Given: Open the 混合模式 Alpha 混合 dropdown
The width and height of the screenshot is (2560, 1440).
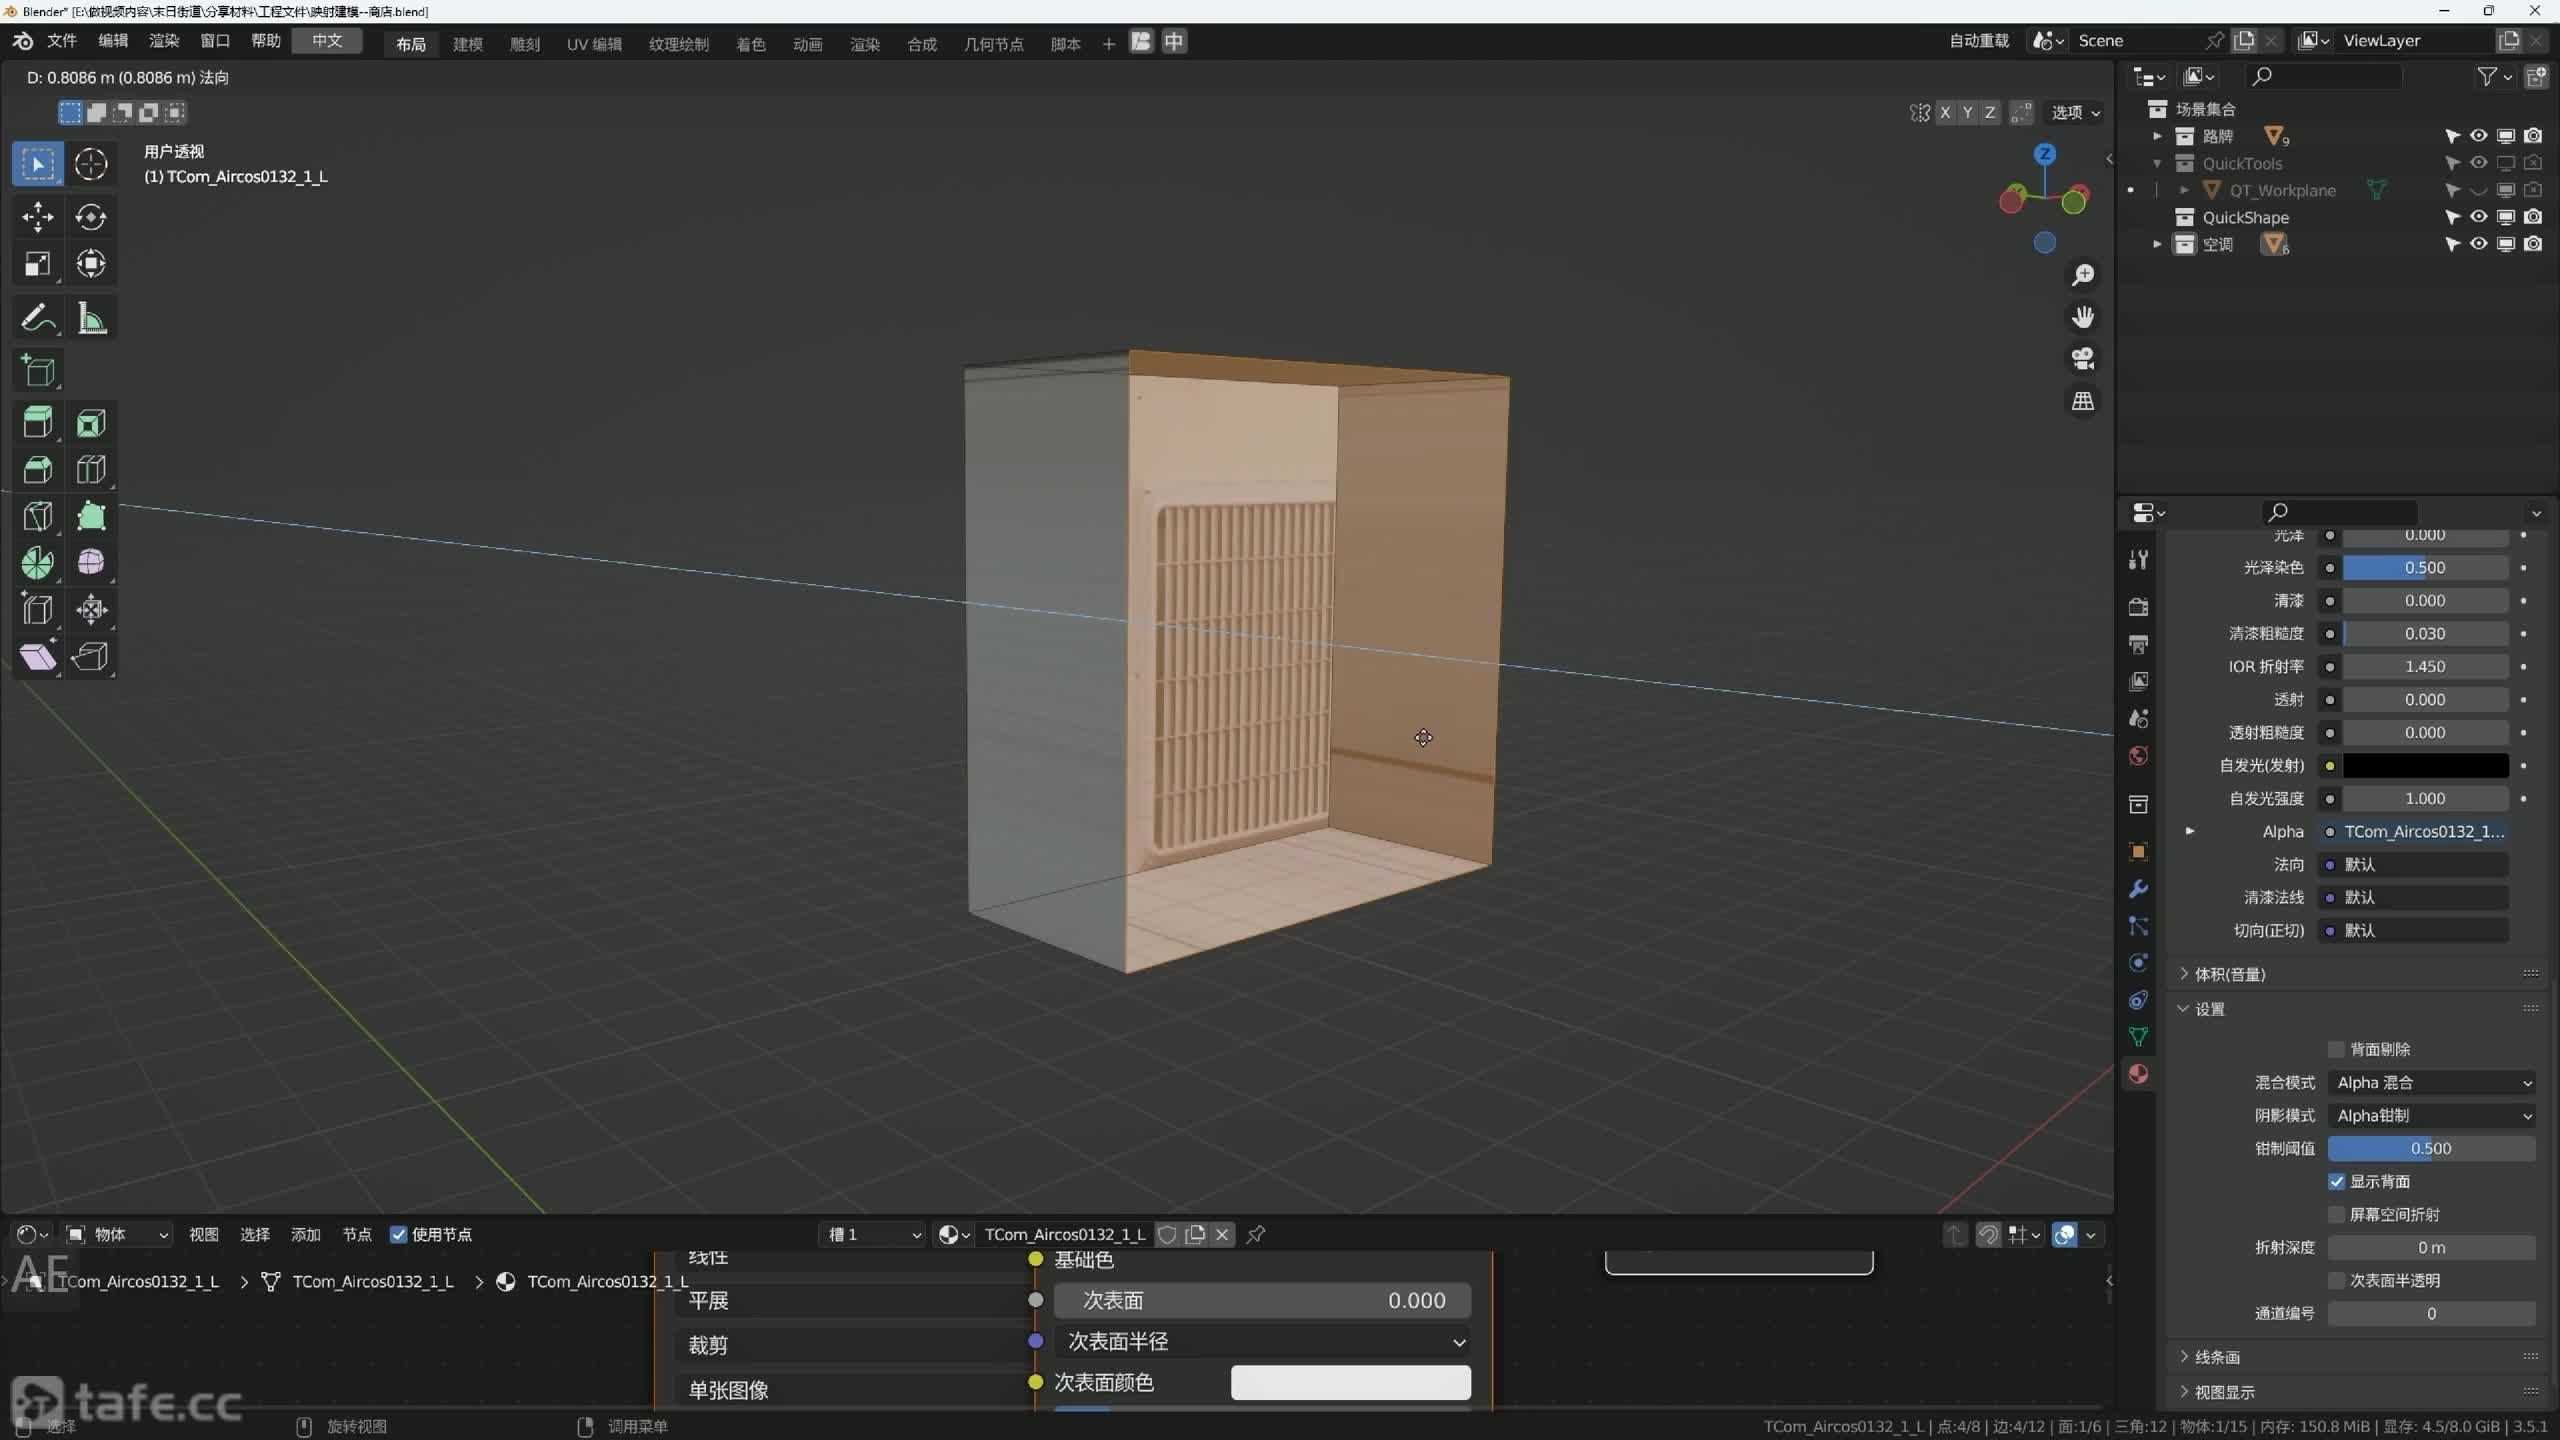Looking at the screenshot, I should [x=2431, y=1082].
